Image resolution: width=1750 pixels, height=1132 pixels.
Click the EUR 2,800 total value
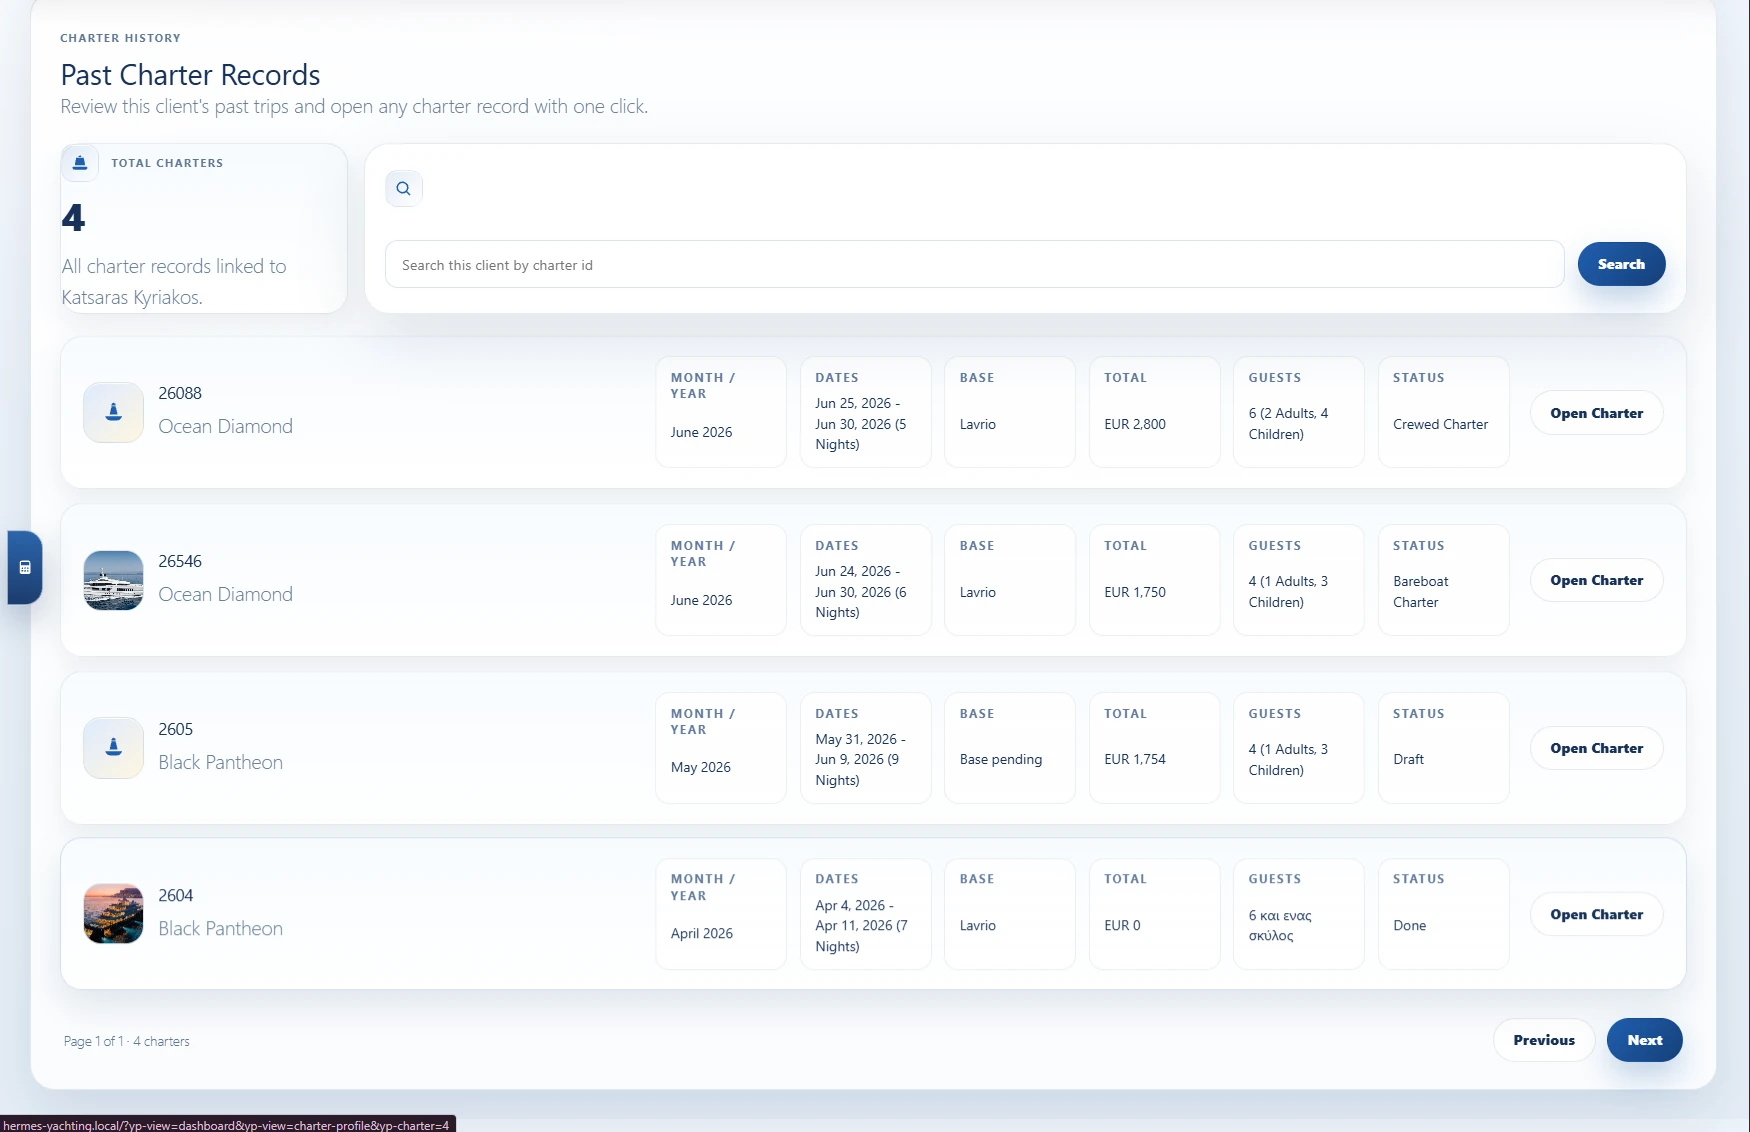1135,424
